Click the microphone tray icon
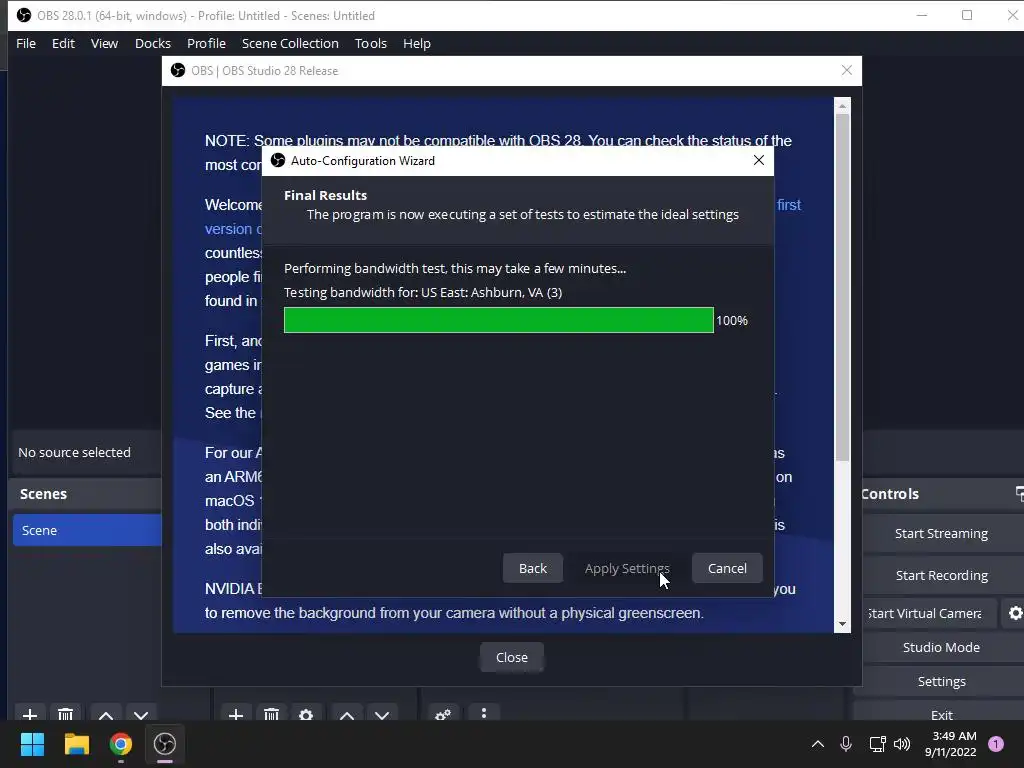The image size is (1024, 768). (x=846, y=743)
